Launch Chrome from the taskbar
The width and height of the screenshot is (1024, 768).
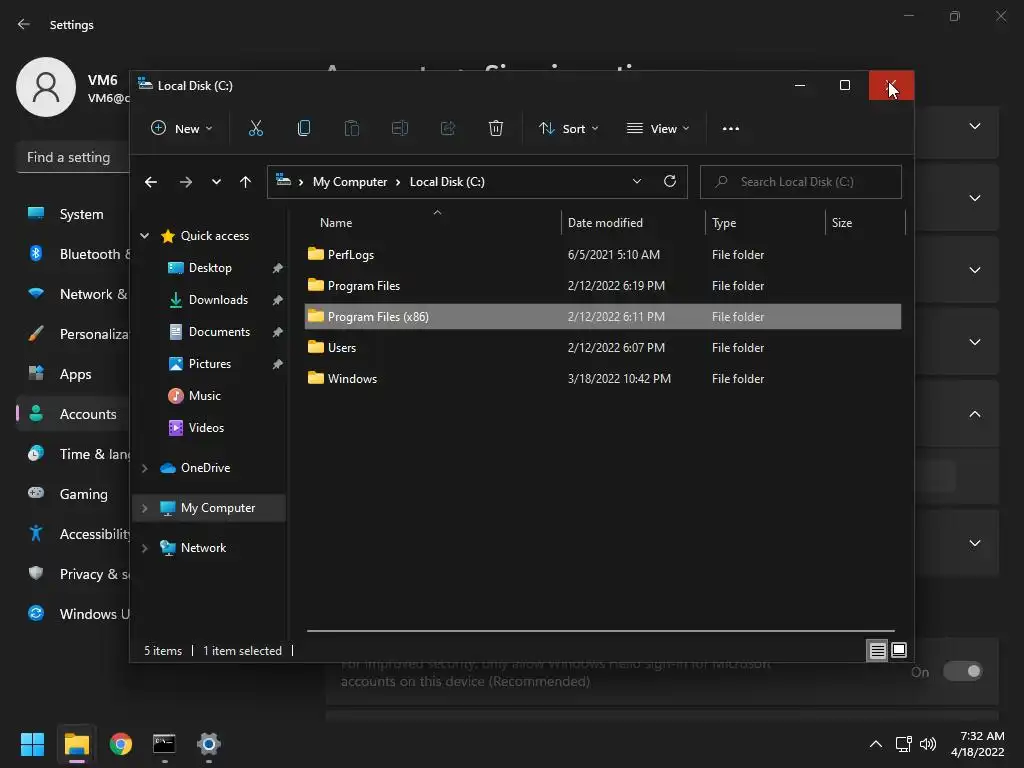pos(120,744)
